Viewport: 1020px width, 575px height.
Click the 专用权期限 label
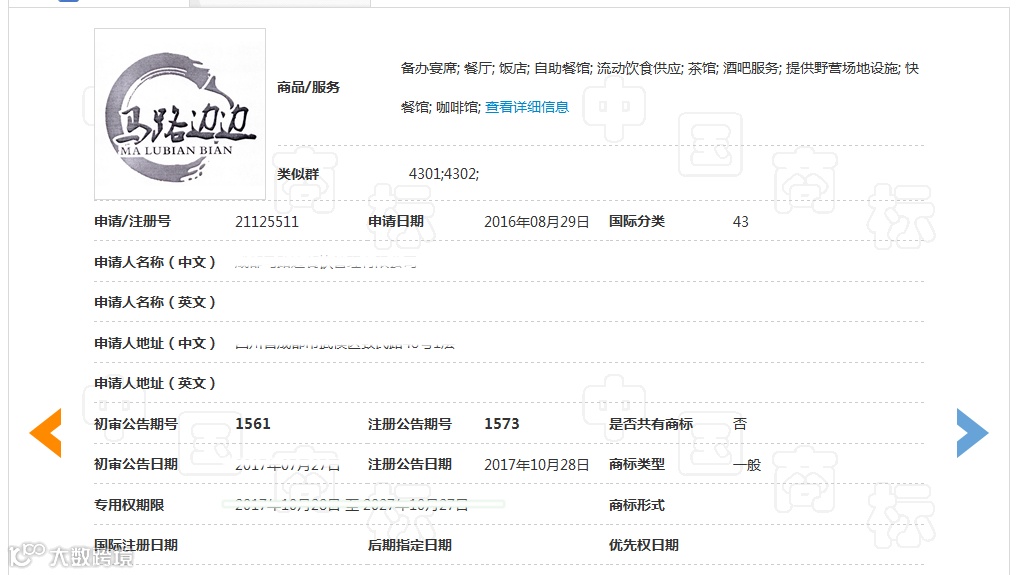tap(129, 505)
